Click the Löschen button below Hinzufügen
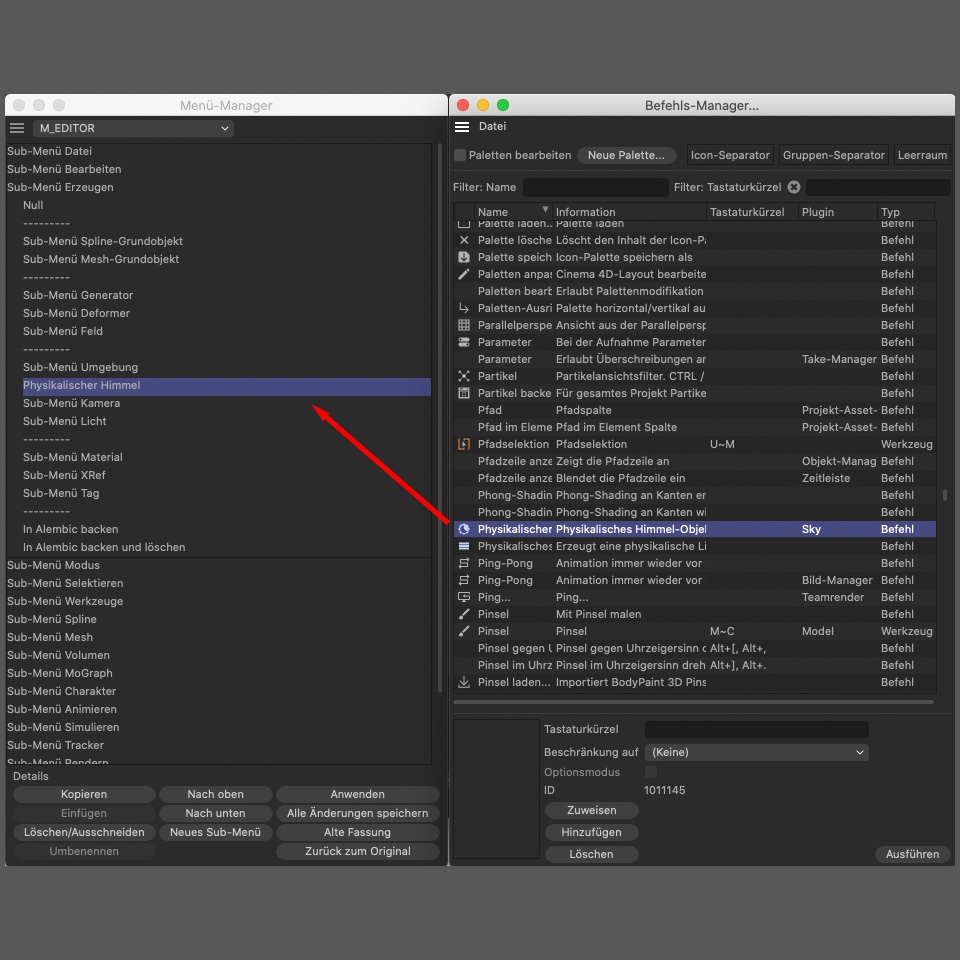The height and width of the screenshot is (960, 960). pyautogui.click(x=591, y=854)
